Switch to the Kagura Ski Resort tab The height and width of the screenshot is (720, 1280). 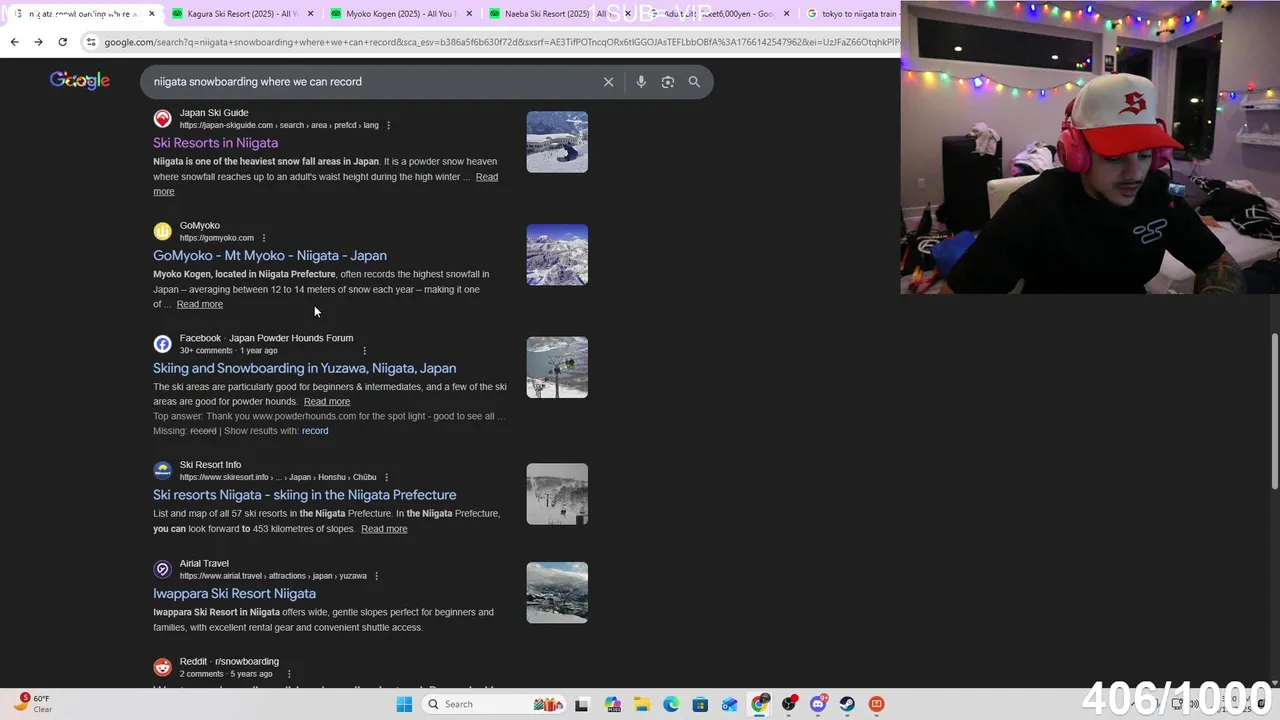point(240,14)
